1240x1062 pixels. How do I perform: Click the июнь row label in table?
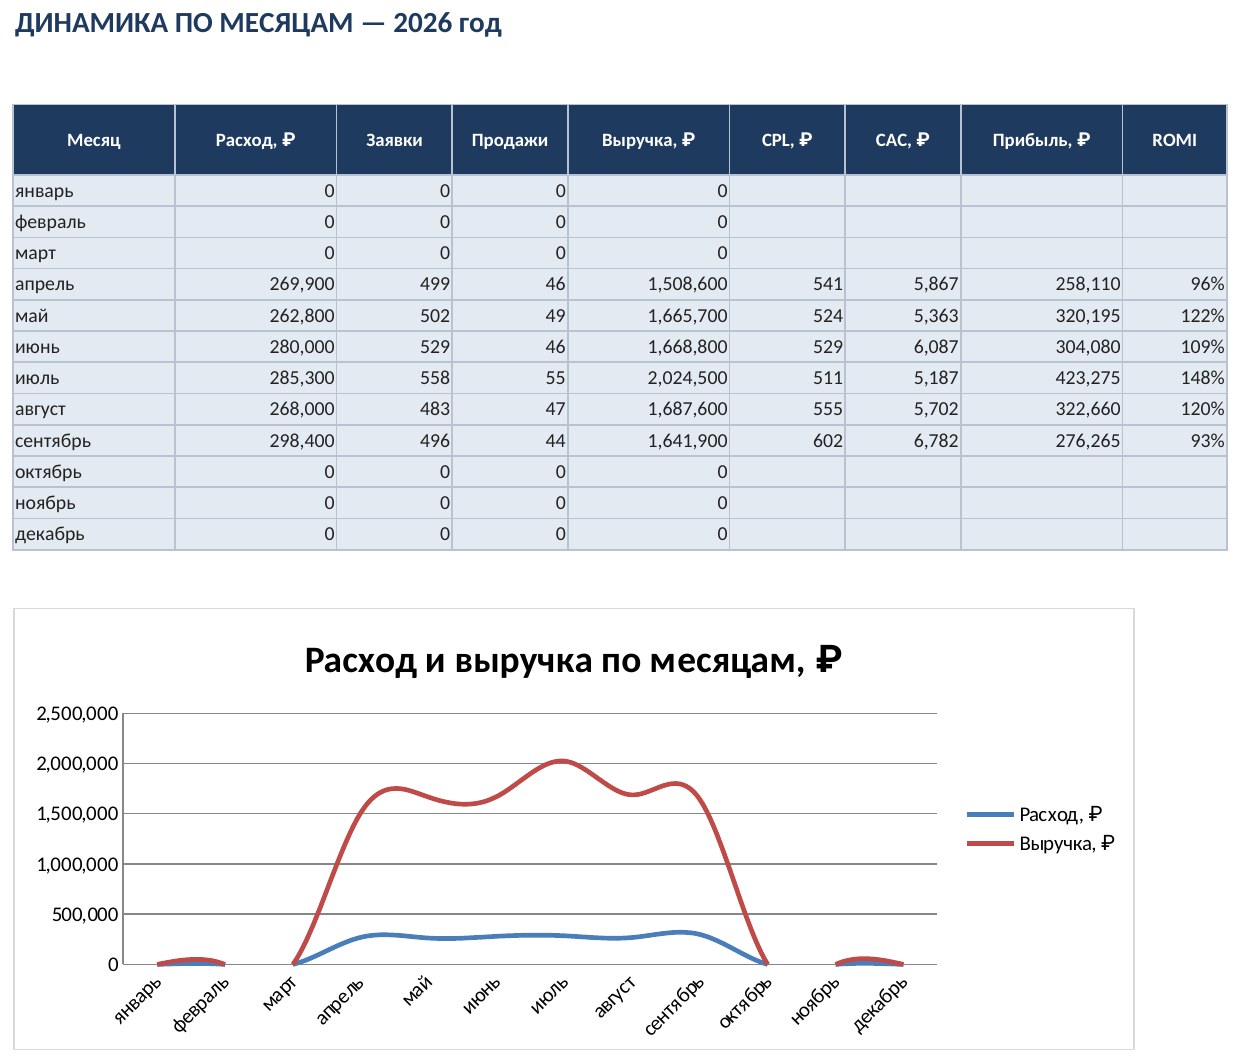click(94, 347)
